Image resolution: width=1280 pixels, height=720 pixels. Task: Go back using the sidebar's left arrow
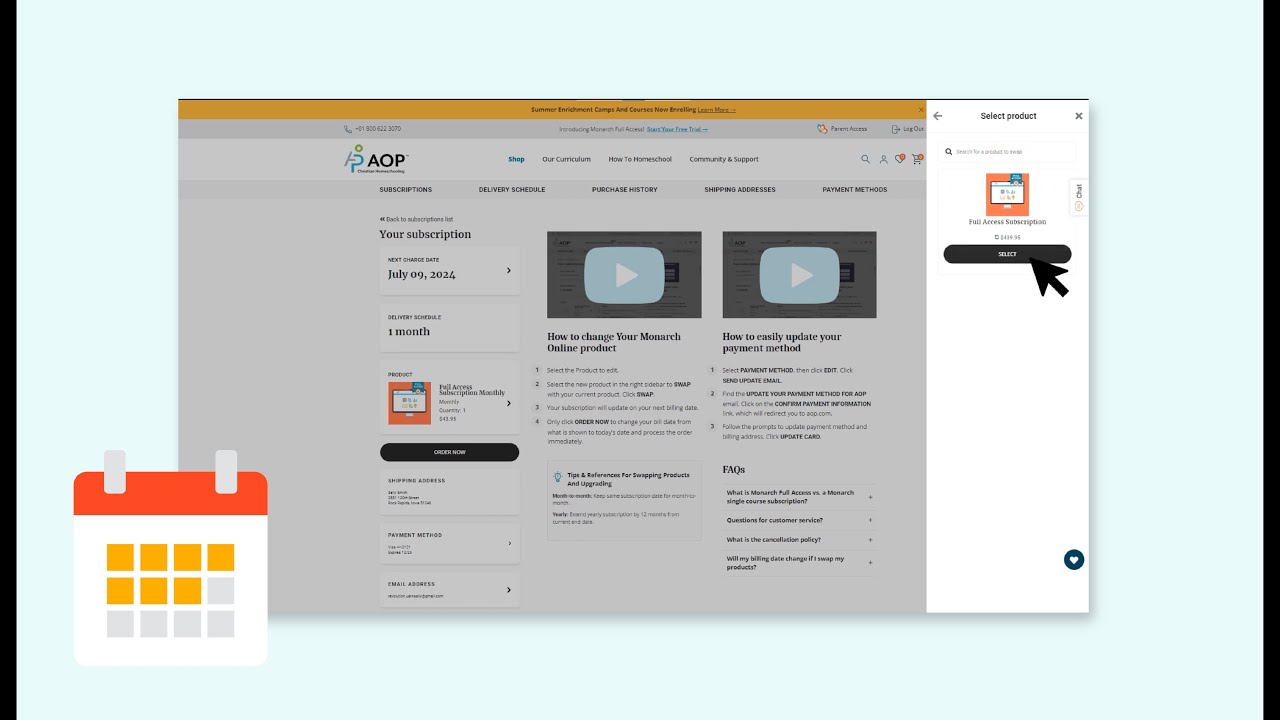(x=938, y=116)
